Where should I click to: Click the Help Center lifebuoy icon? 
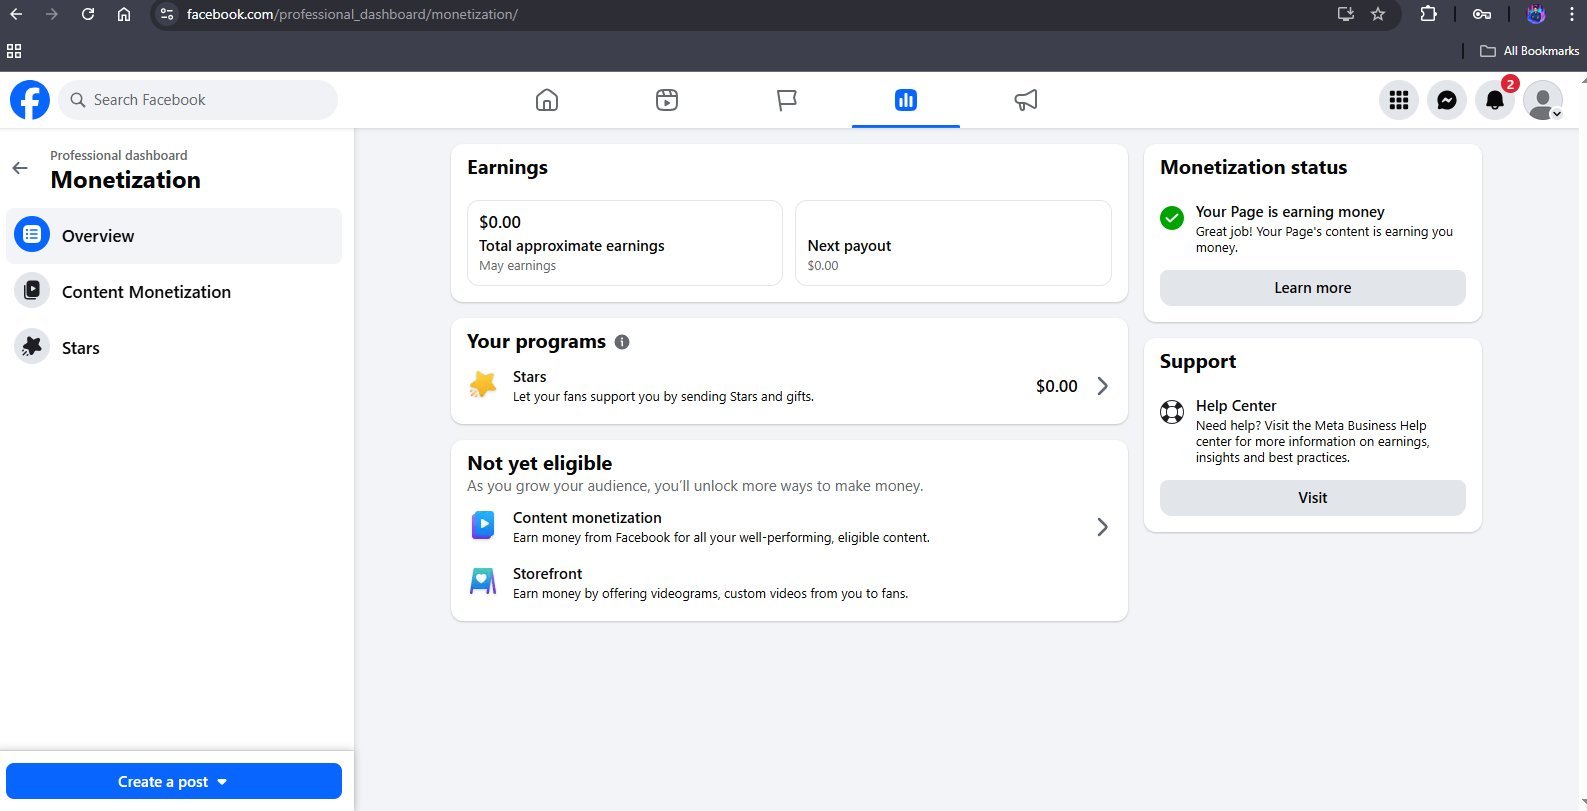tap(1172, 412)
